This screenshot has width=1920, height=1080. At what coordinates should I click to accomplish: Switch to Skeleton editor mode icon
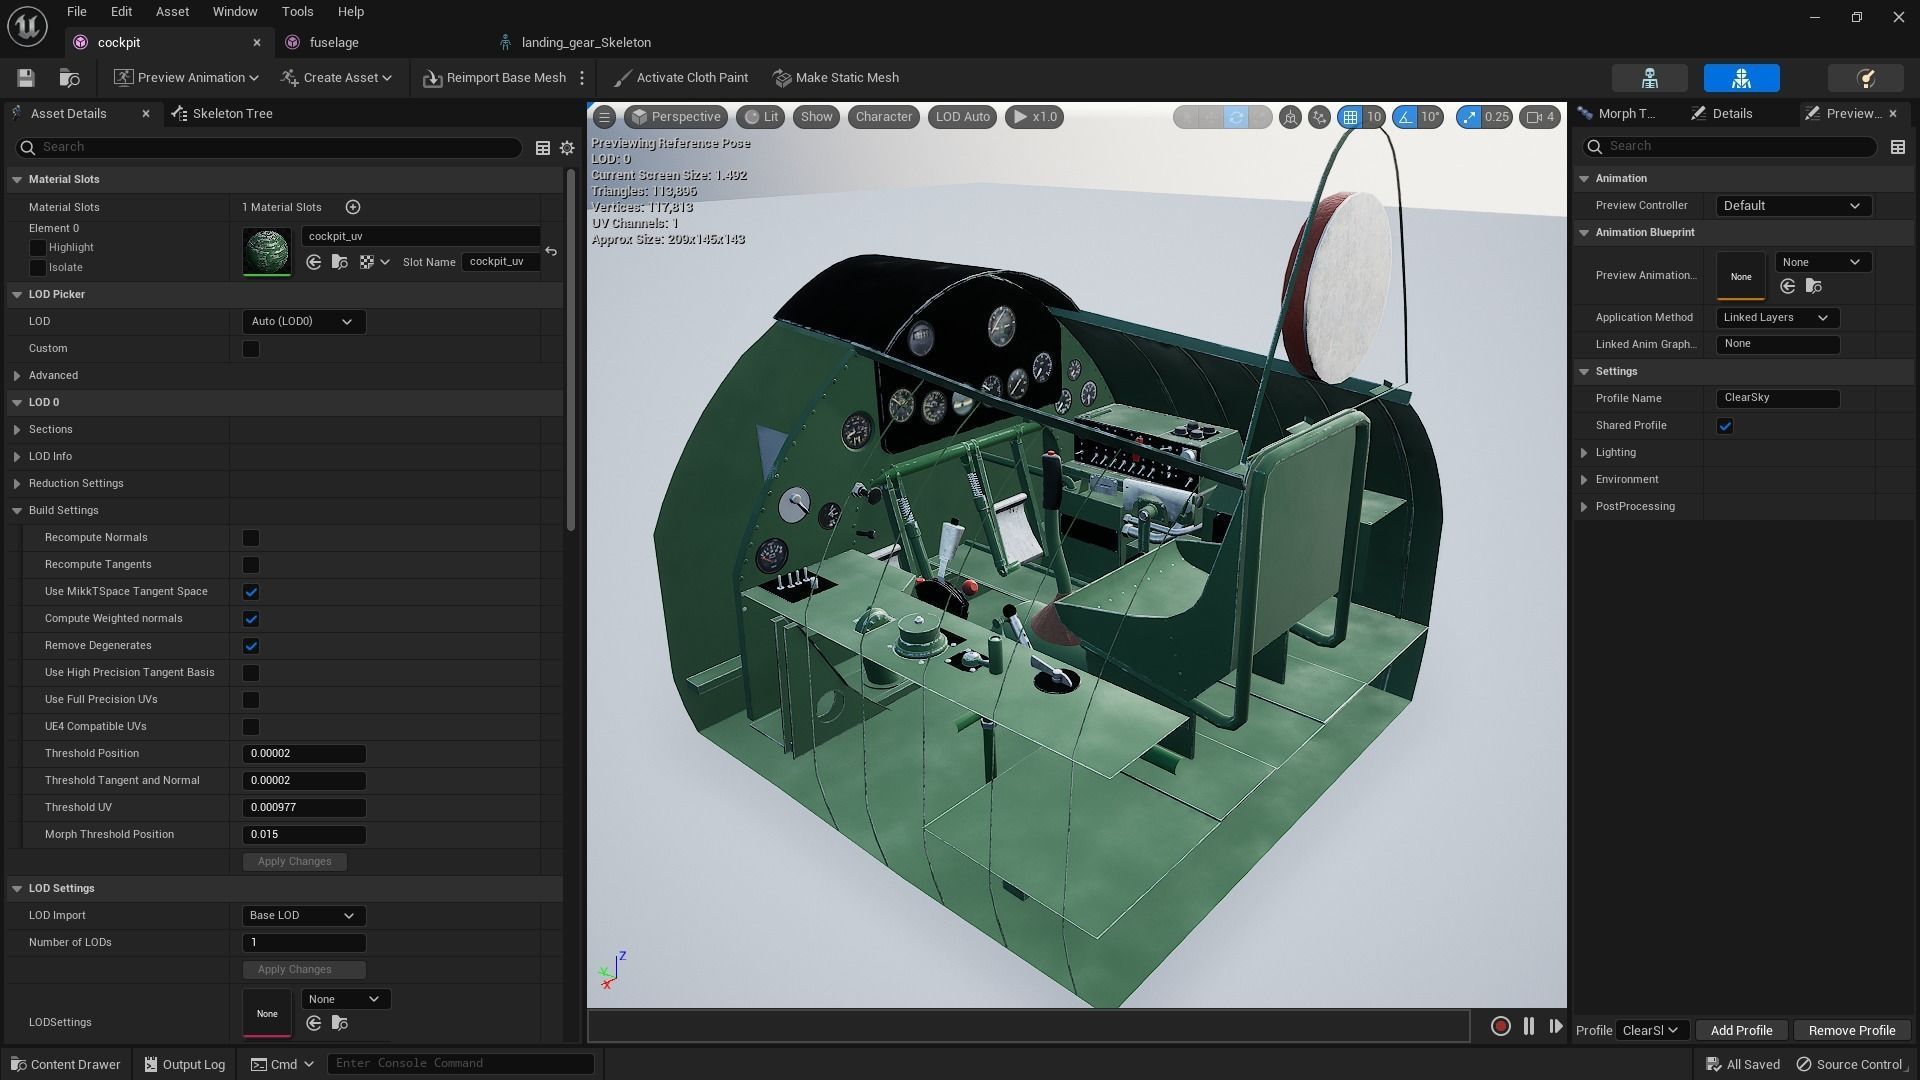click(x=1650, y=78)
